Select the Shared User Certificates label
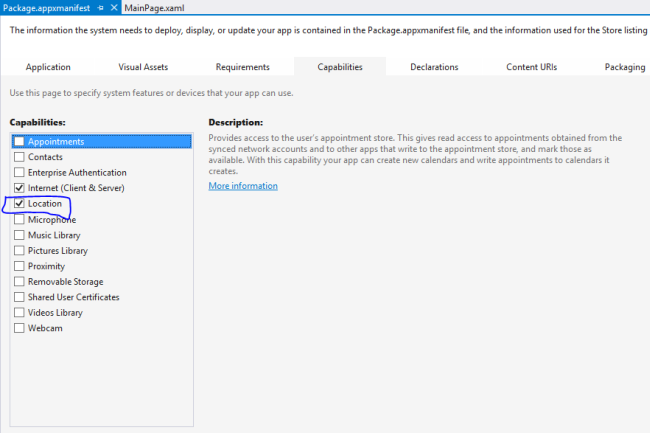Image resolution: width=650 pixels, height=433 pixels. point(74,297)
